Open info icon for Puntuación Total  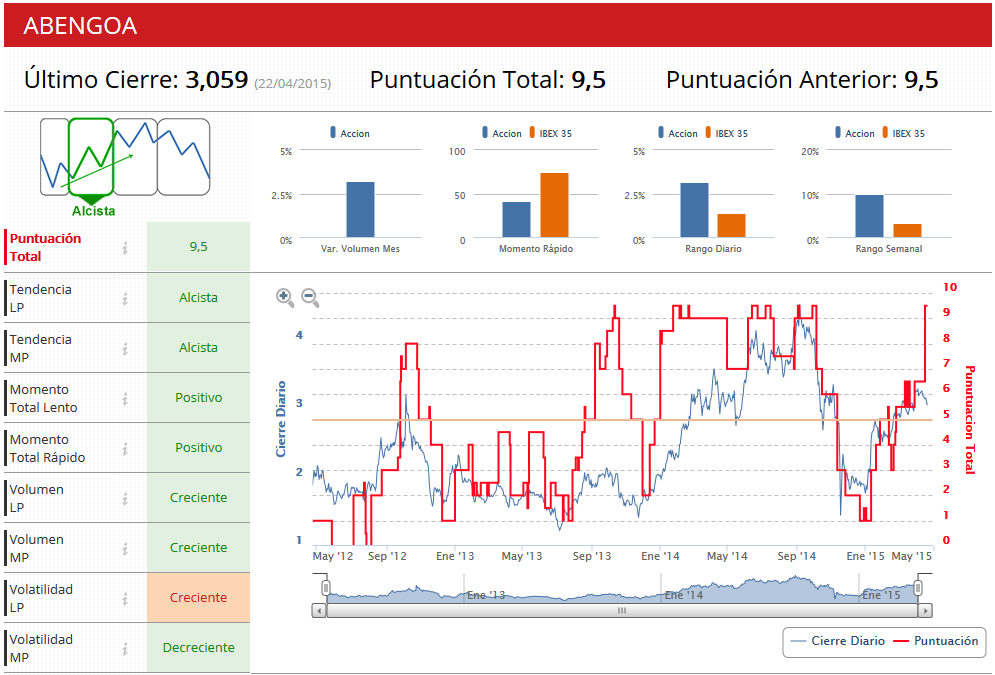pyautogui.click(x=125, y=247)
